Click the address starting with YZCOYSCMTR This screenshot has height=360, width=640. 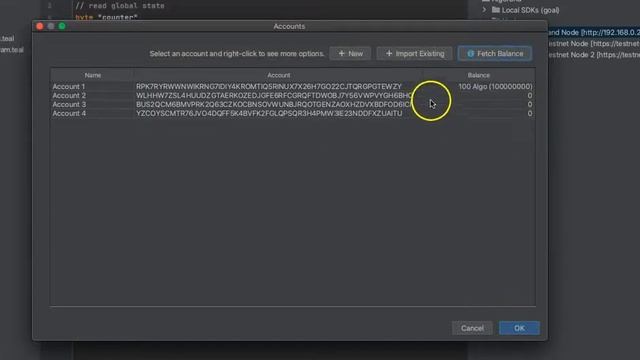coord(269,113)
